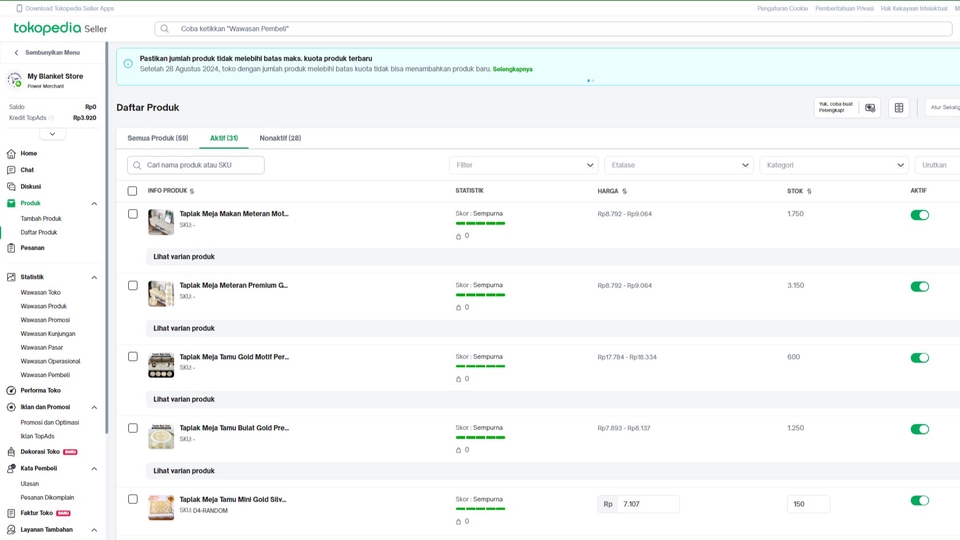The width and height of the screenshot is (960, 540).
Task: Click the table layout icon near Daftar Produk
Action: (899, 108)
